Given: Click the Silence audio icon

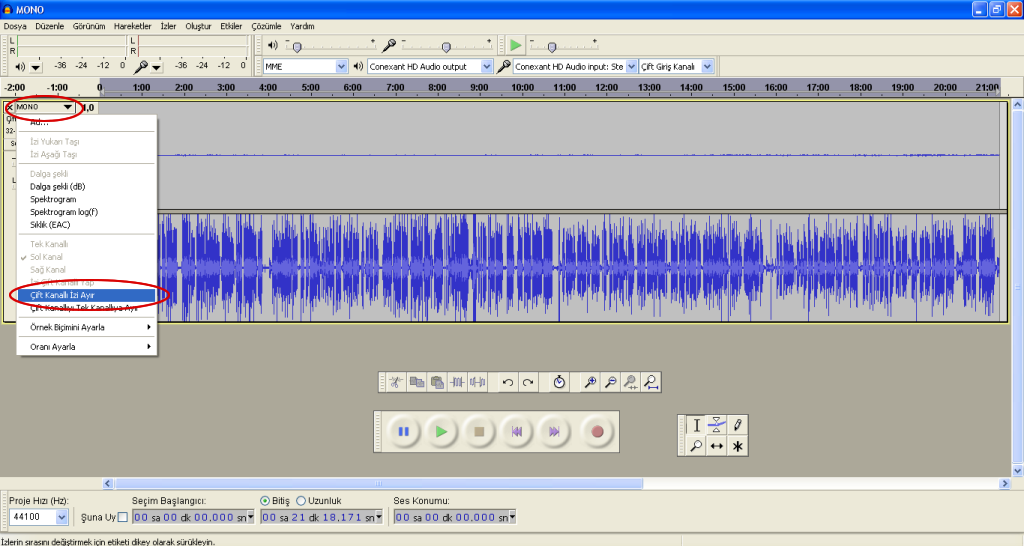Looking at the screenshot, I should point(478,382).
